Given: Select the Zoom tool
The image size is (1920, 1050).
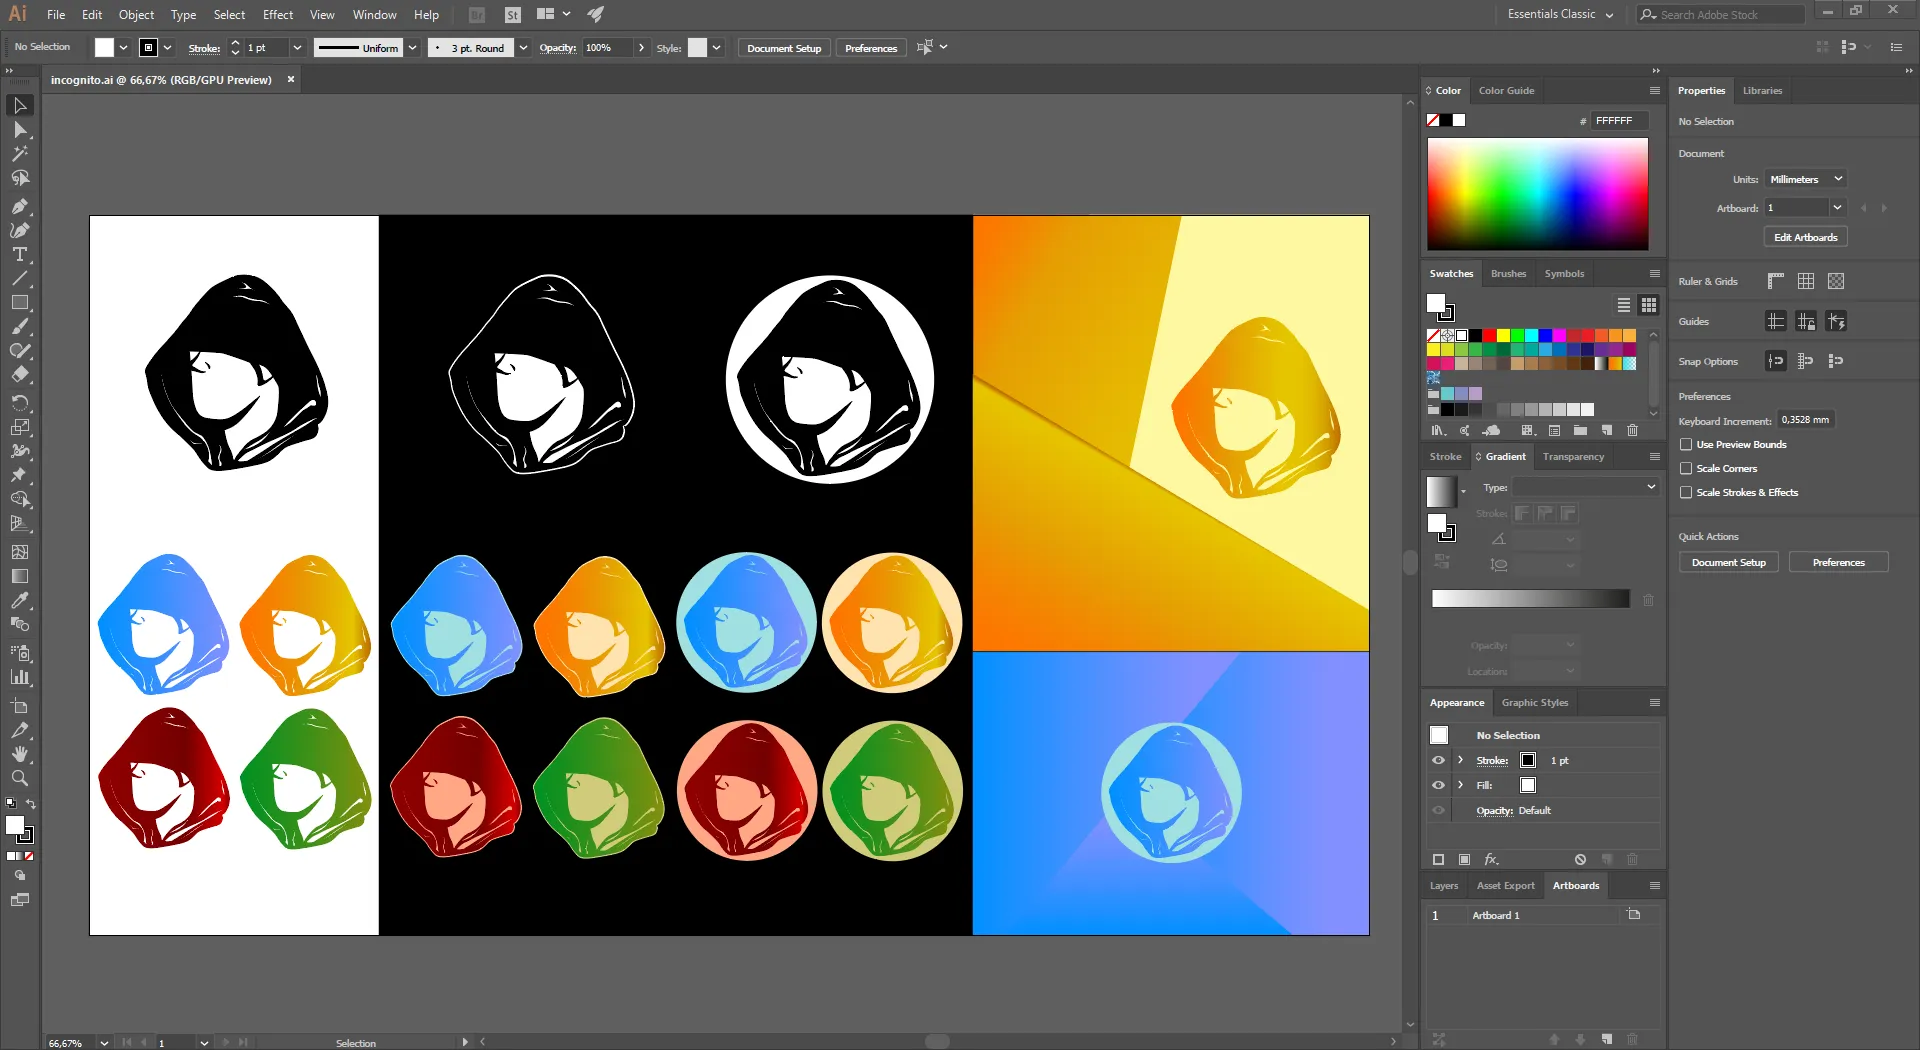Looking at the screenshot, I should click(x=20, y=778).
